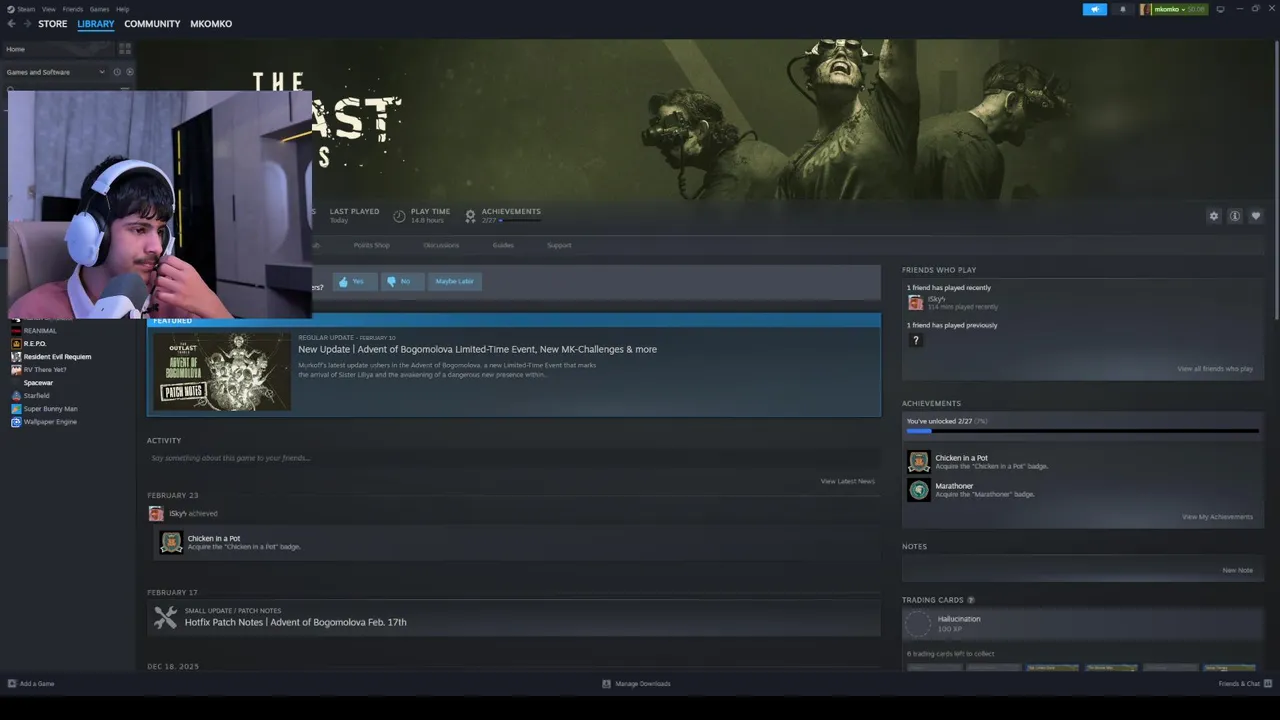The width and height of the screenshot is (1280, 720).
Task: Select R.E.P.O. in the game list
Action: coord(35,344)
